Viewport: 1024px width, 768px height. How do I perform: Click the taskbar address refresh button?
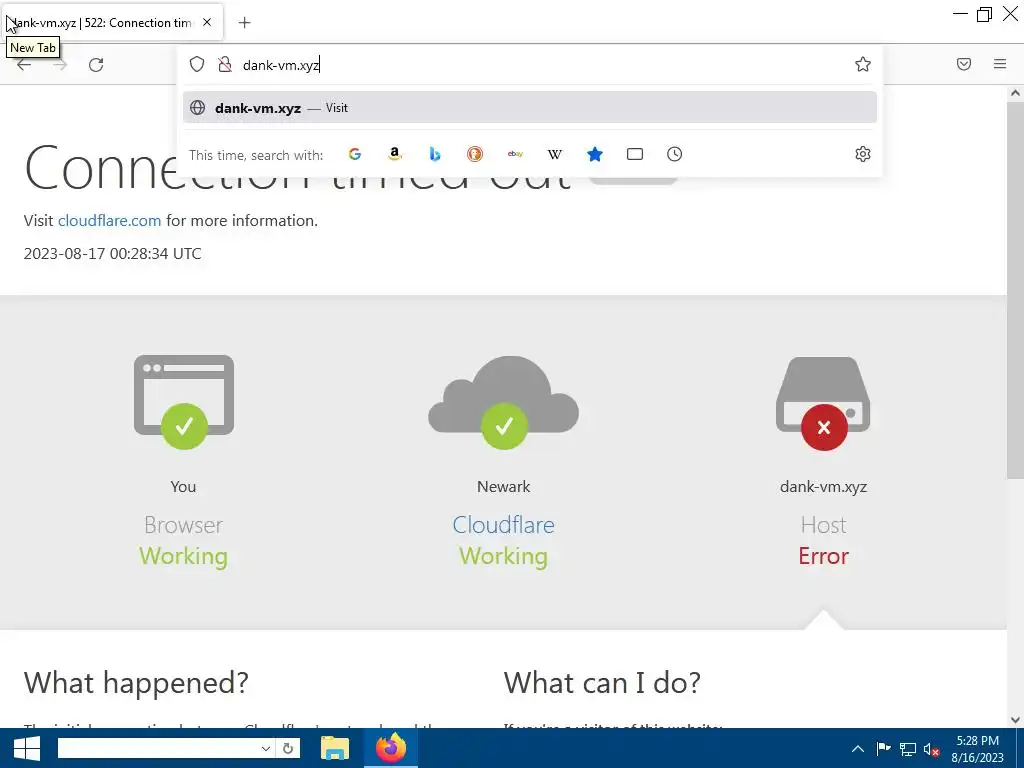(x=287, y=748)
